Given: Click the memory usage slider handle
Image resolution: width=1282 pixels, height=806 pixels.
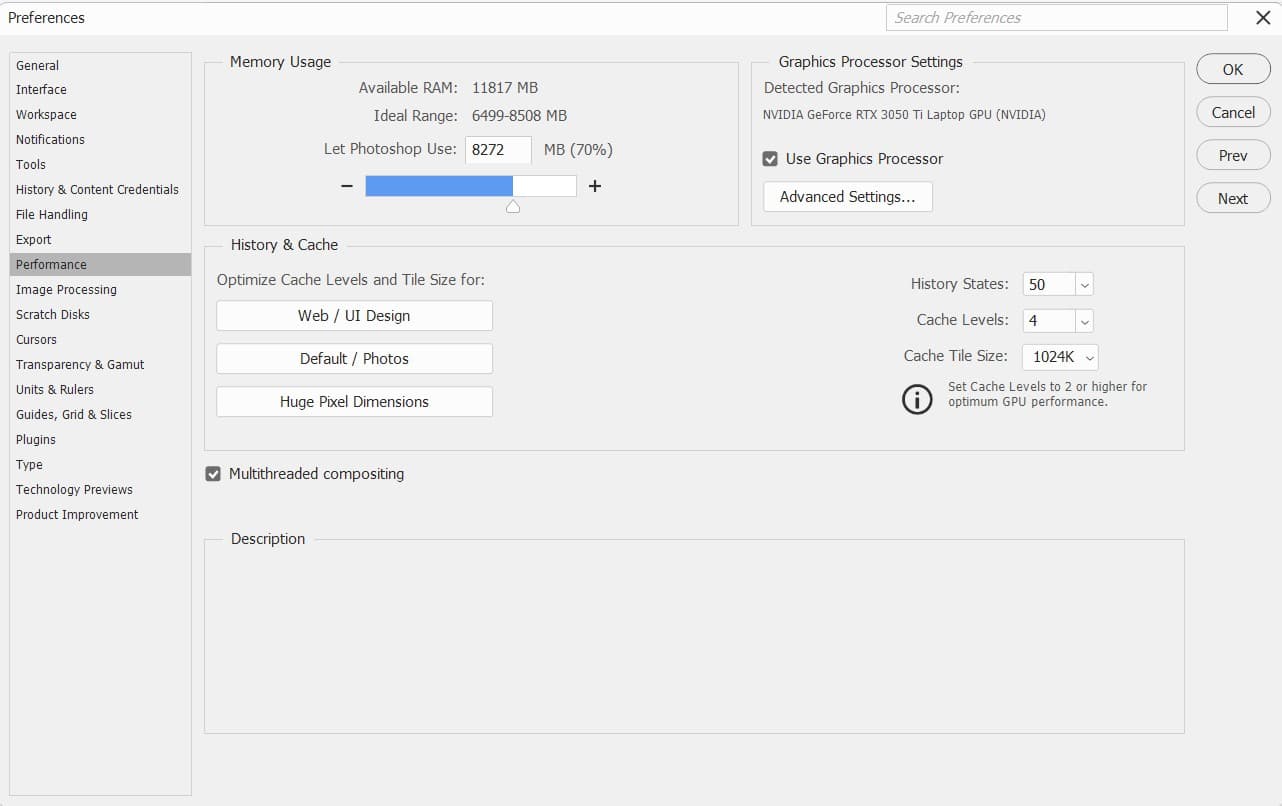Looking at the screenshot, I should [513, 206].
